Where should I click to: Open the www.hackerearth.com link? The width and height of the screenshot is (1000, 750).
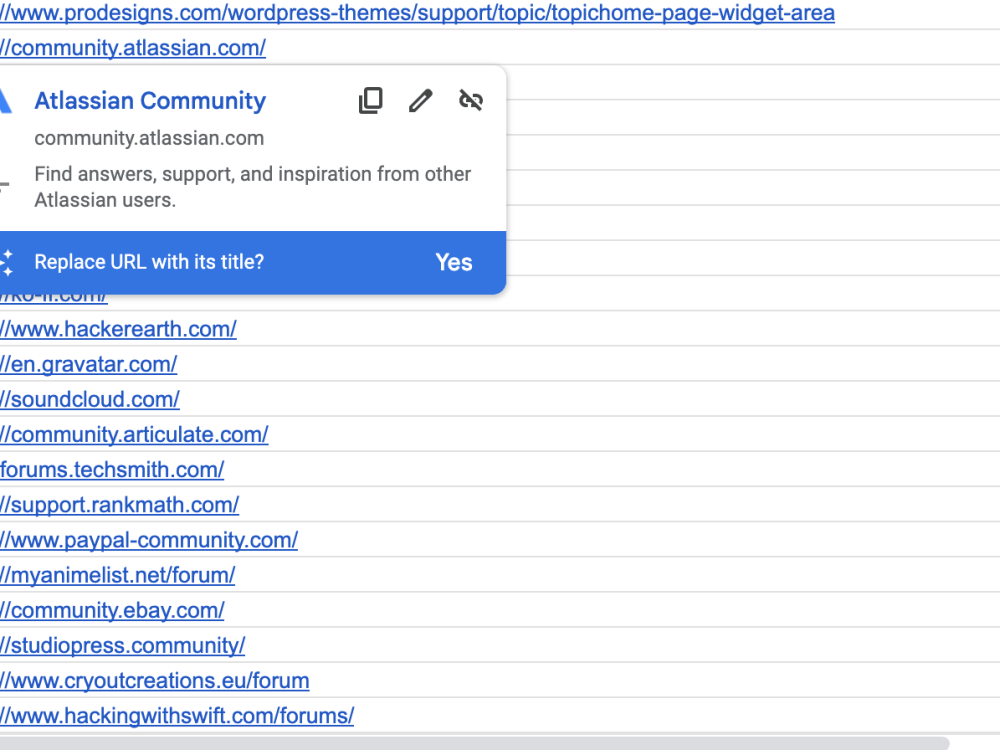(118, 329)
